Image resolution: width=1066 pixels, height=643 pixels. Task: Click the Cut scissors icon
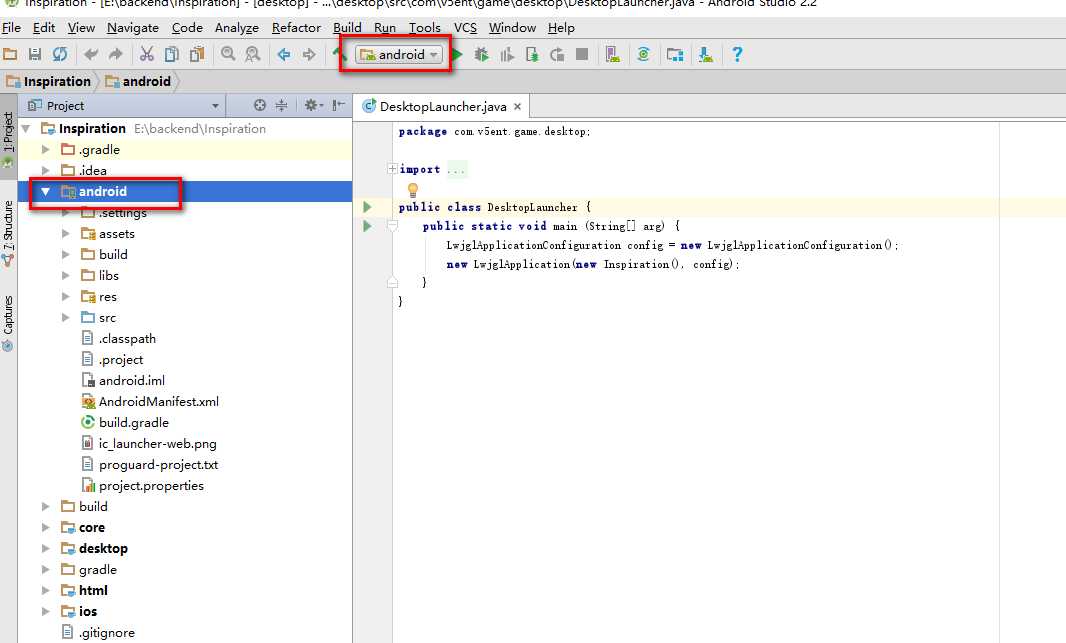pos(147,55)
